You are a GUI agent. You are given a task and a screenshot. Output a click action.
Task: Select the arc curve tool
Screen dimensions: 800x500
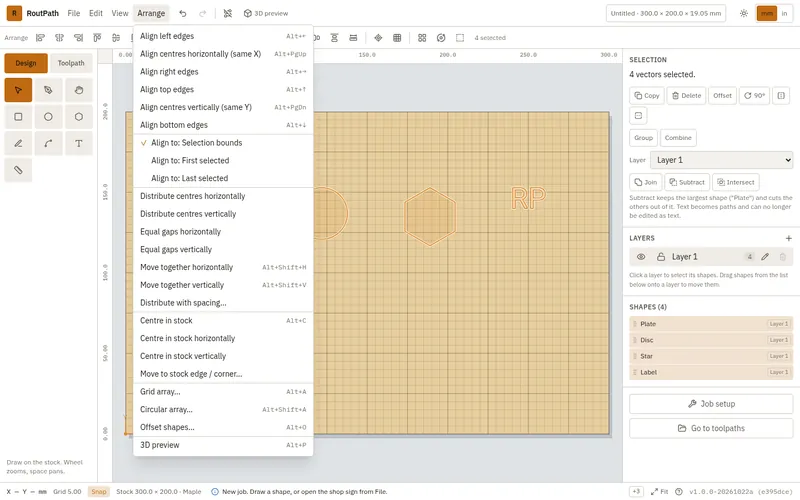point(48,143)
